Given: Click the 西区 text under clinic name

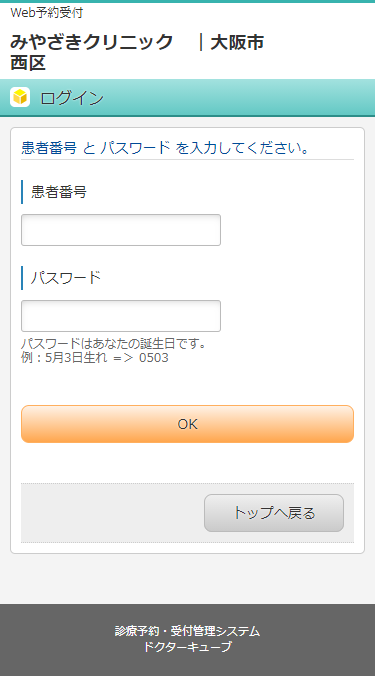Looking at the screenshot, I should [28, 63].
